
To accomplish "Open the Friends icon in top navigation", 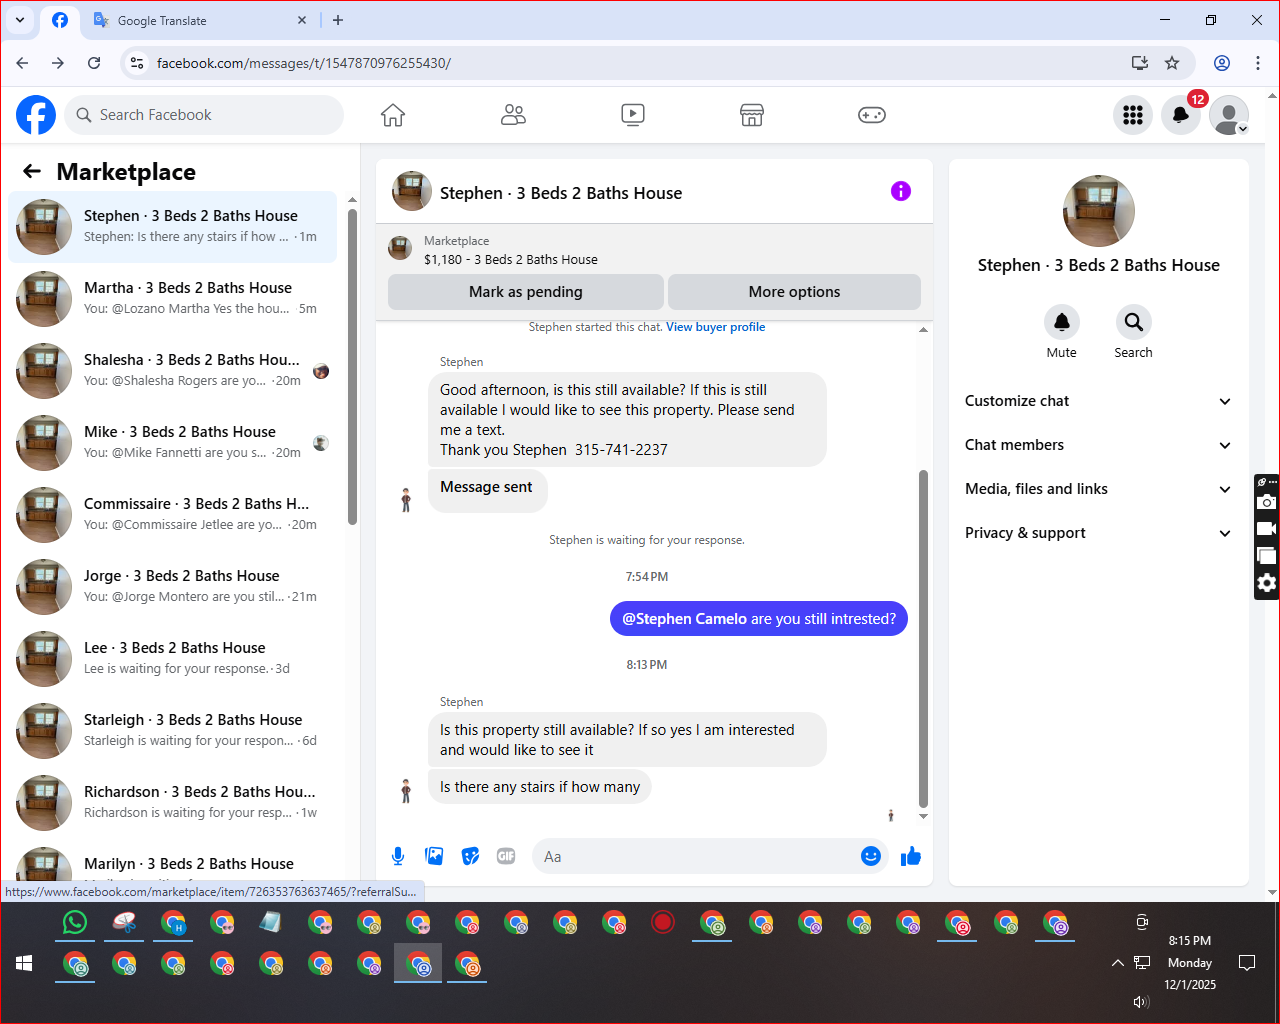I will tap(513, 115).
